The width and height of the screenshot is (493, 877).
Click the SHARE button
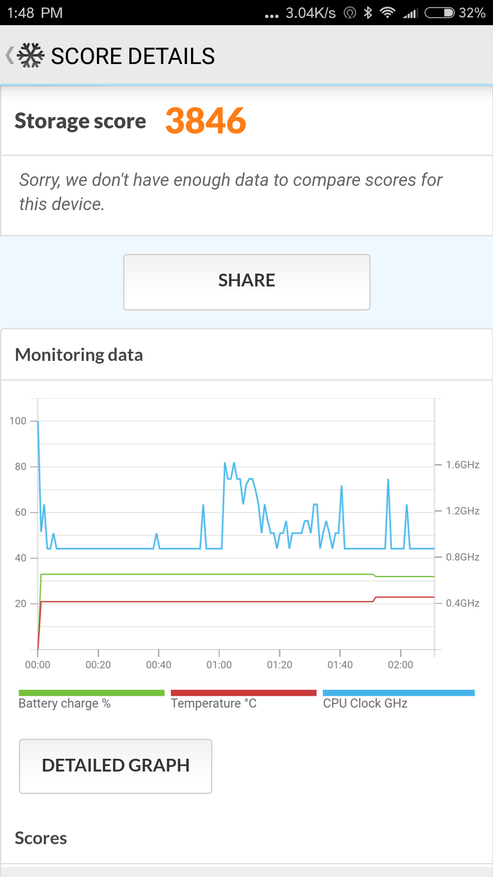(x=247, y=282)
